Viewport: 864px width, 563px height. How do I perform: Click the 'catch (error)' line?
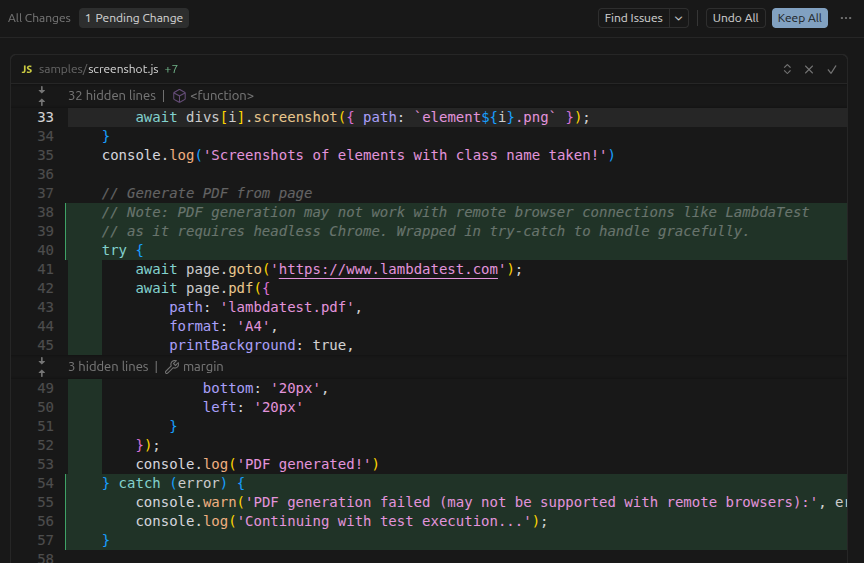point(173,484)
